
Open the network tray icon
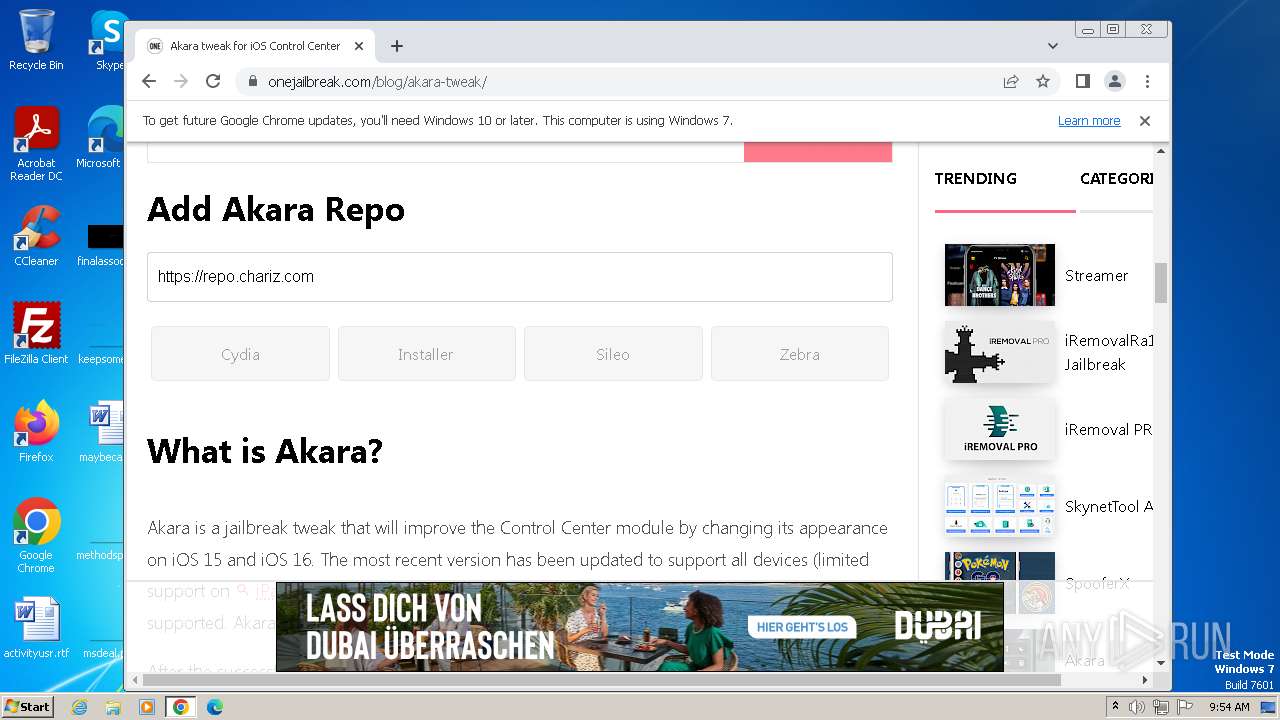(1161, 707)
